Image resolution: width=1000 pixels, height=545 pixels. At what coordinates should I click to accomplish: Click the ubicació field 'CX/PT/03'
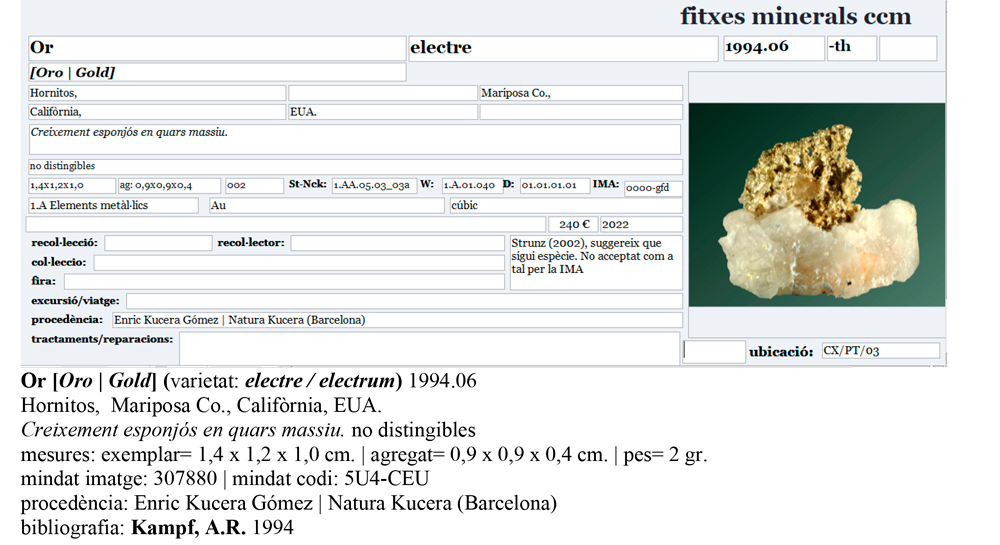click(880, 351)
